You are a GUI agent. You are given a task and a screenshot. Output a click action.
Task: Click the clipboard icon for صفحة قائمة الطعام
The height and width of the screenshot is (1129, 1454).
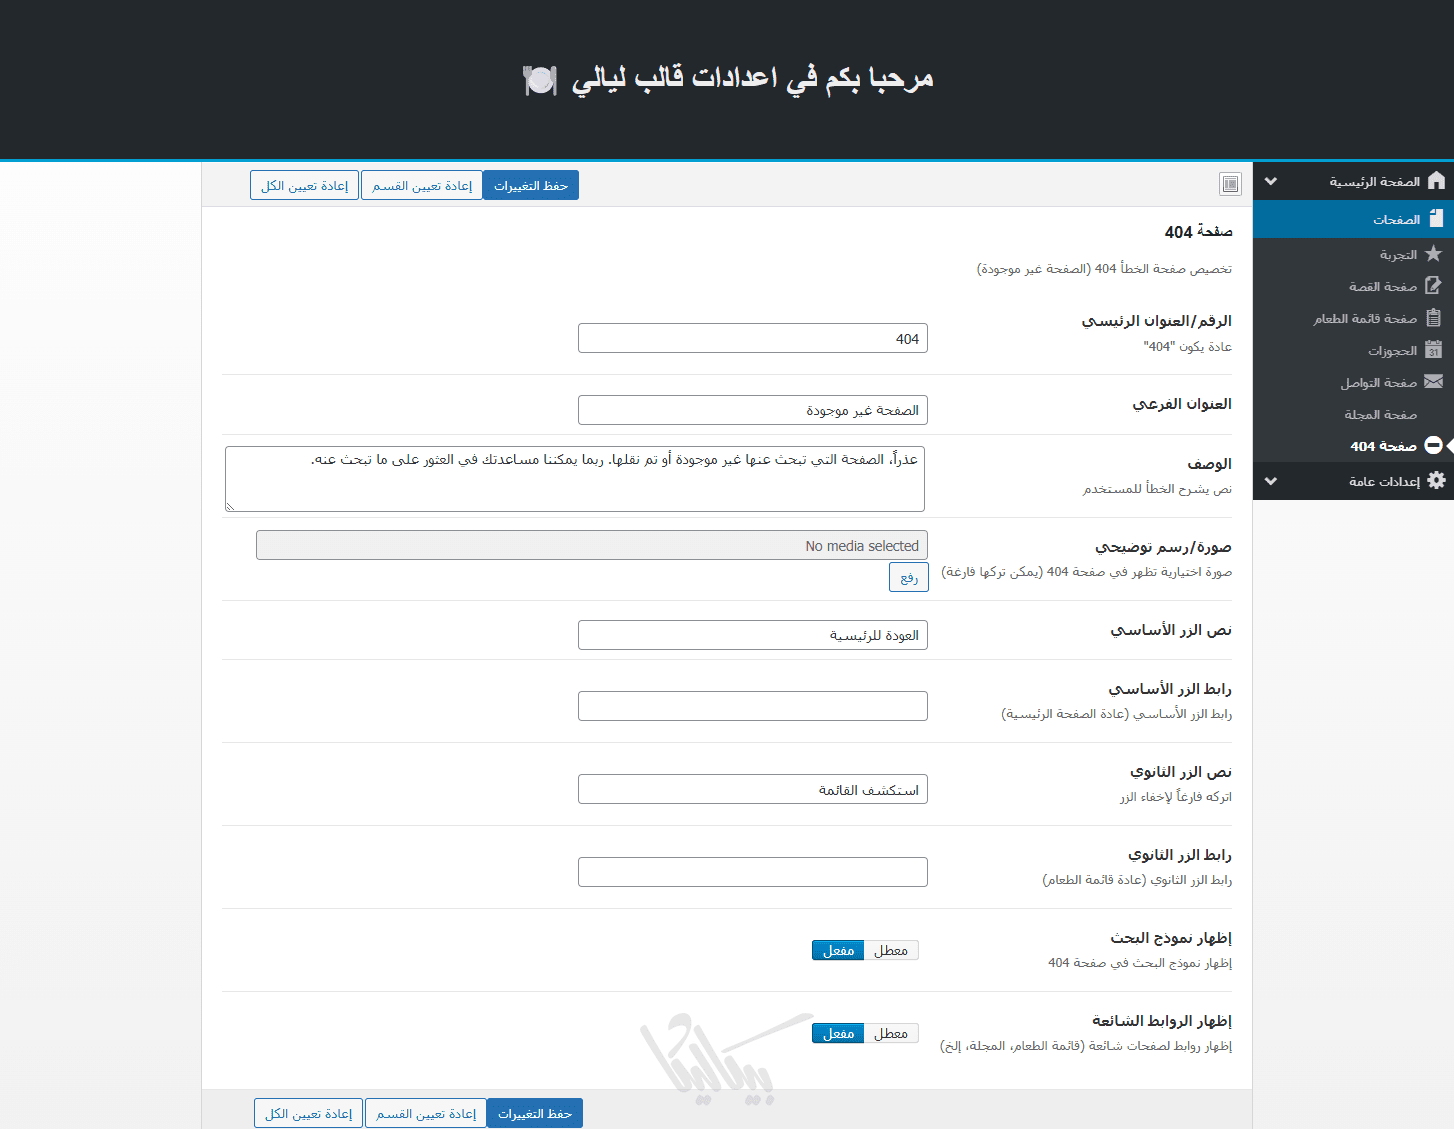1433,318
